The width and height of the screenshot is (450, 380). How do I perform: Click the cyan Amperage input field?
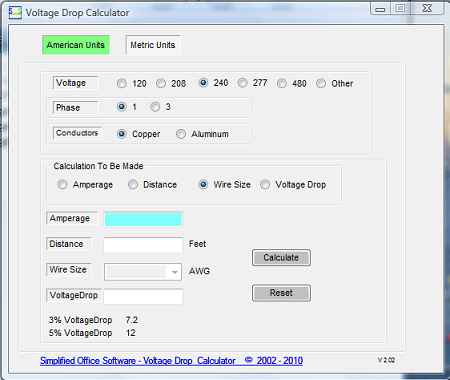[x=143, y=220]
